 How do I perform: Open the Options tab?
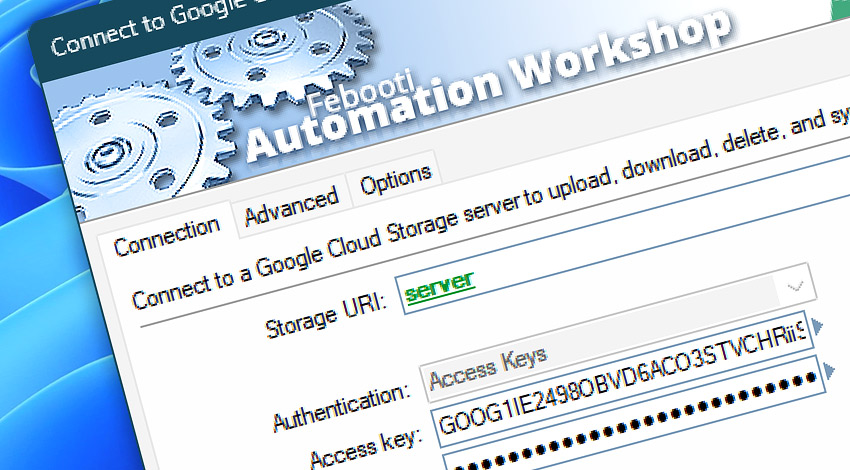396,179
